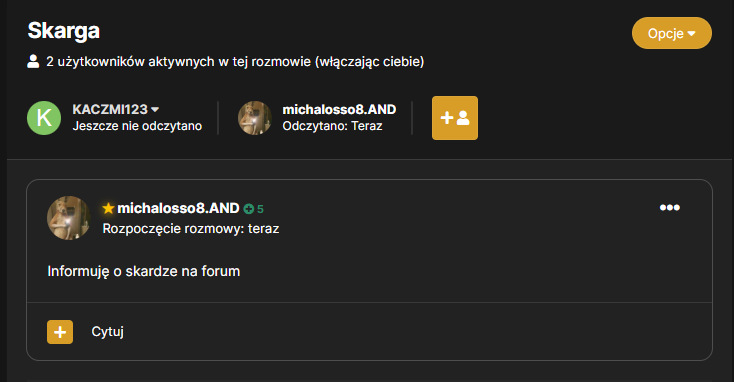Viewport: 734px width, 382px height.
Task: Click michalosso8.AND author name in post
Action: [178, 208]
